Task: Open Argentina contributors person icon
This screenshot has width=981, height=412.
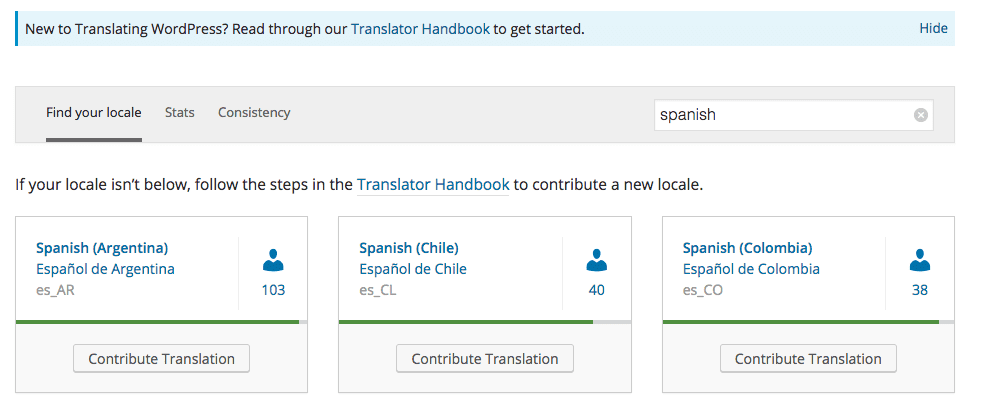Action: coord(273,260)
